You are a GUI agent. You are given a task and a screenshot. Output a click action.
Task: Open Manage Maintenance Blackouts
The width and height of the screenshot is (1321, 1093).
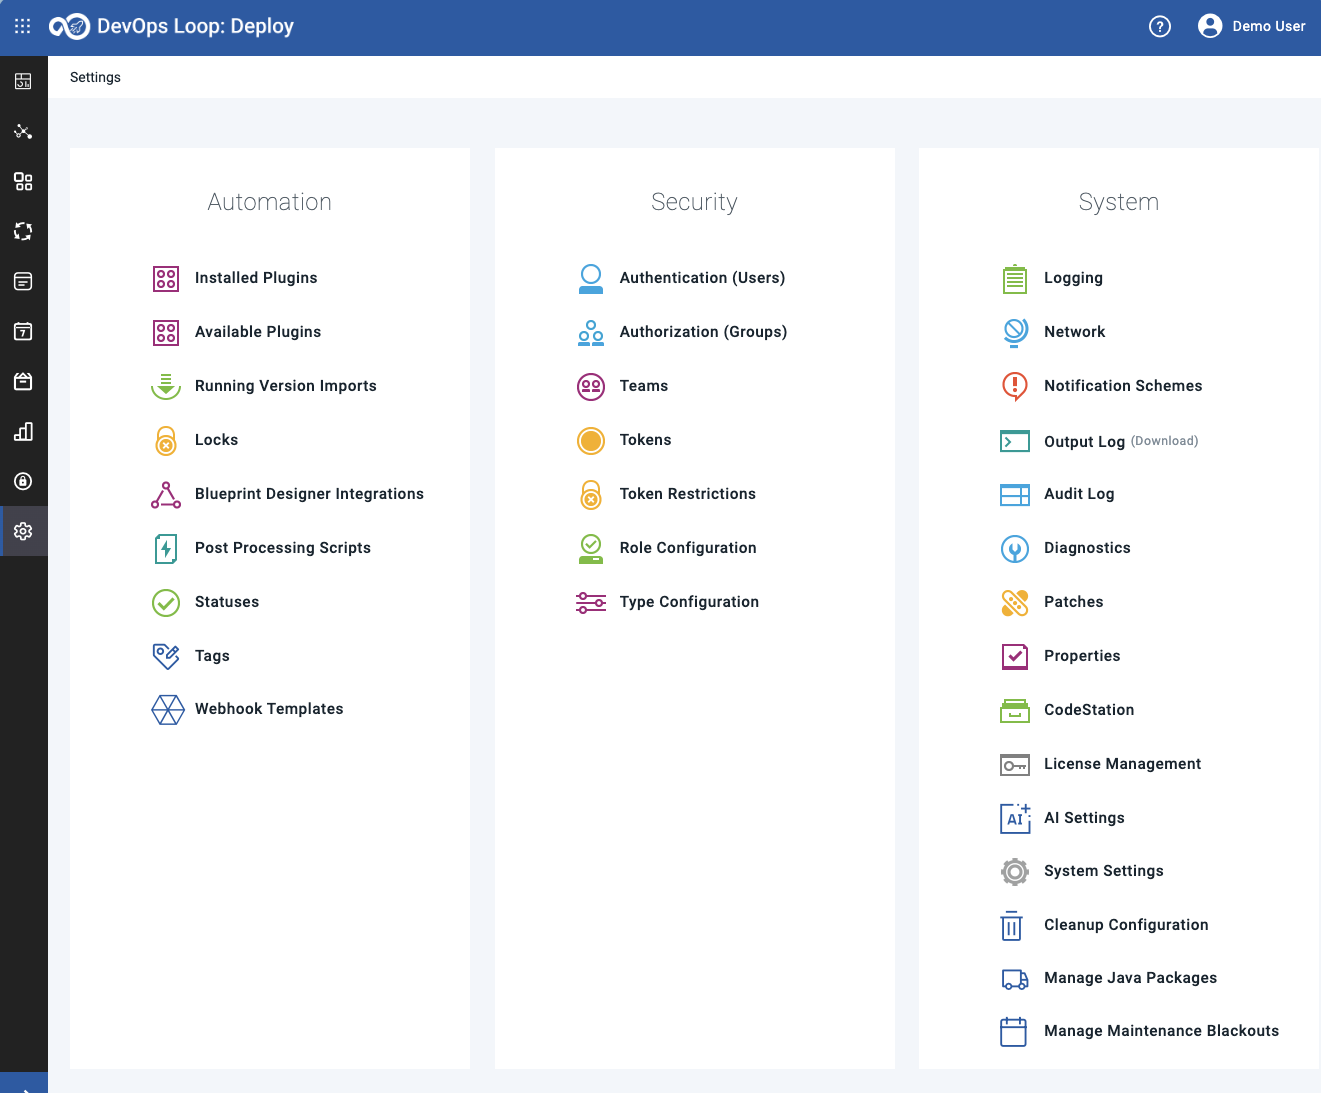pos(1161,1030)
